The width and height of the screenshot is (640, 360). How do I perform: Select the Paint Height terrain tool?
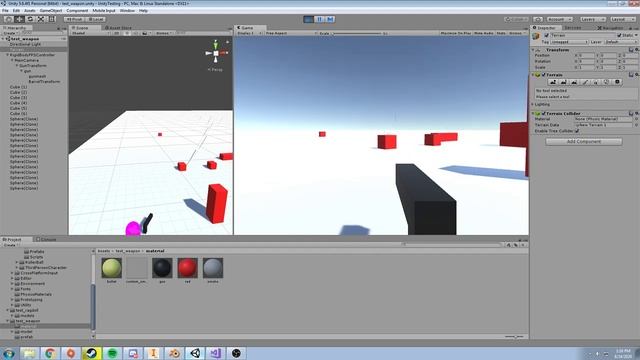click(x=564, y=82)
